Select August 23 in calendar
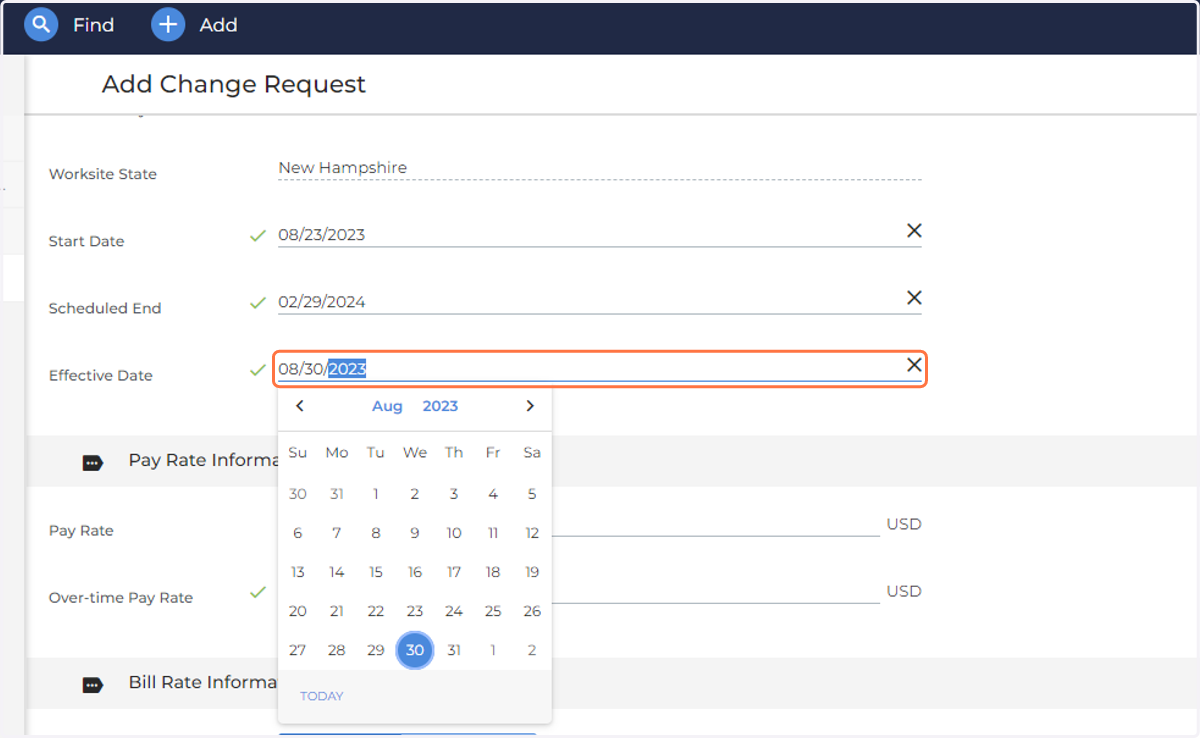This screenshot has height=738, width=1200. tap(415, 611)
